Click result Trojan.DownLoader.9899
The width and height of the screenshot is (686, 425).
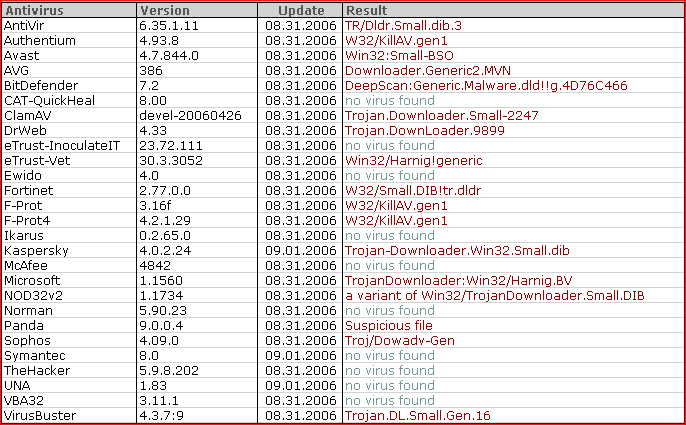[x=425, y=130]
